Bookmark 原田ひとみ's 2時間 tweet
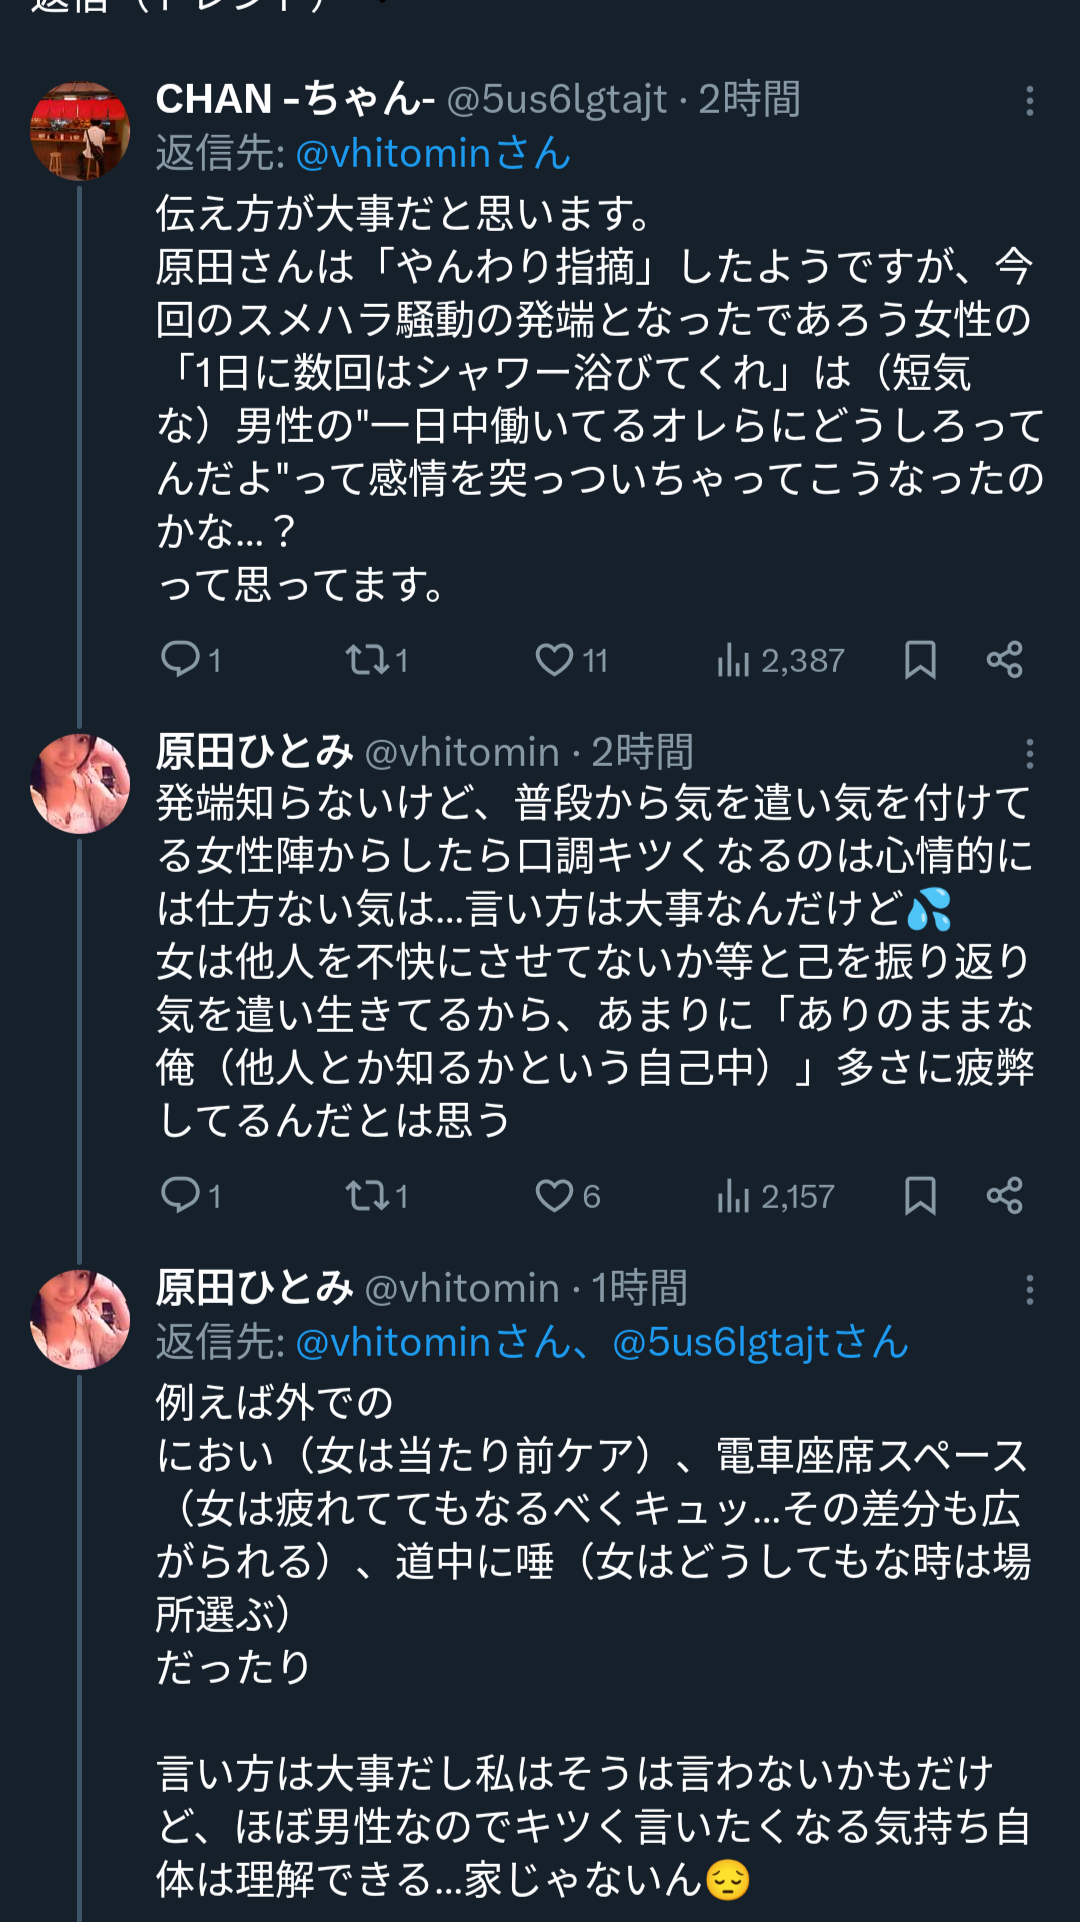This screenshot has height=1922, width=1080. pyautogui.click(x=920, y=1195)
